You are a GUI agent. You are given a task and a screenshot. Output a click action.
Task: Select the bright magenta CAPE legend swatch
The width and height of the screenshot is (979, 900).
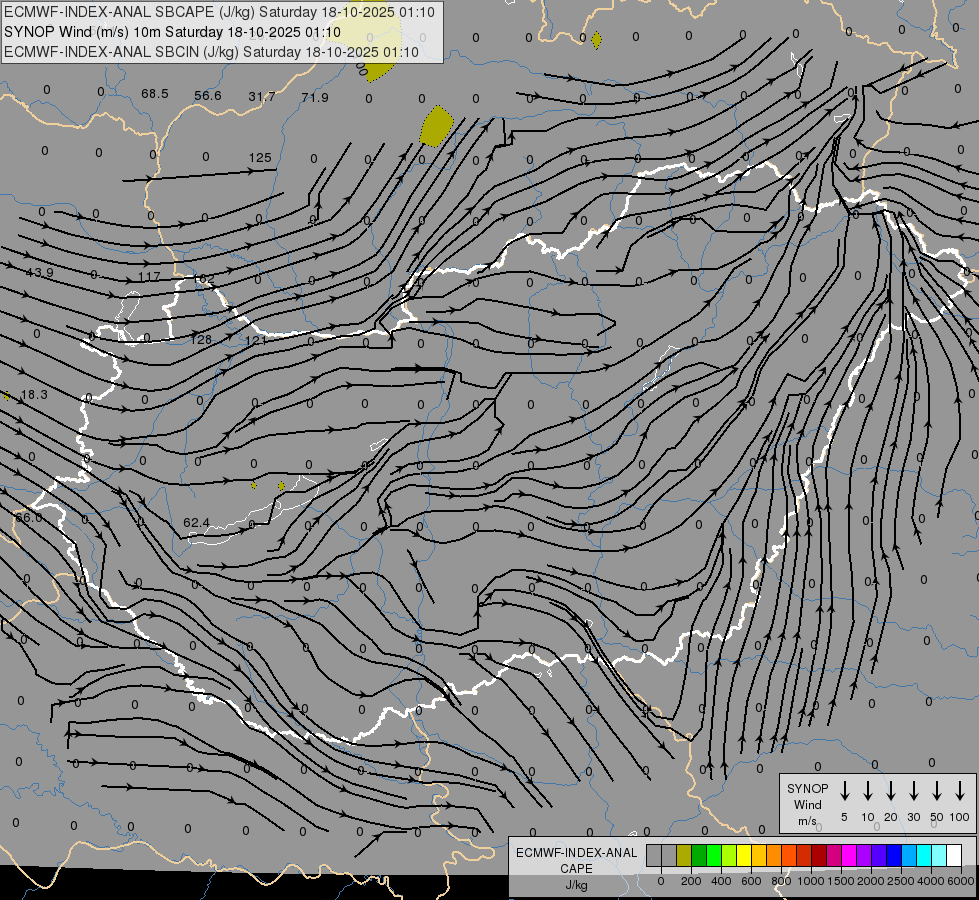point(849,855)
